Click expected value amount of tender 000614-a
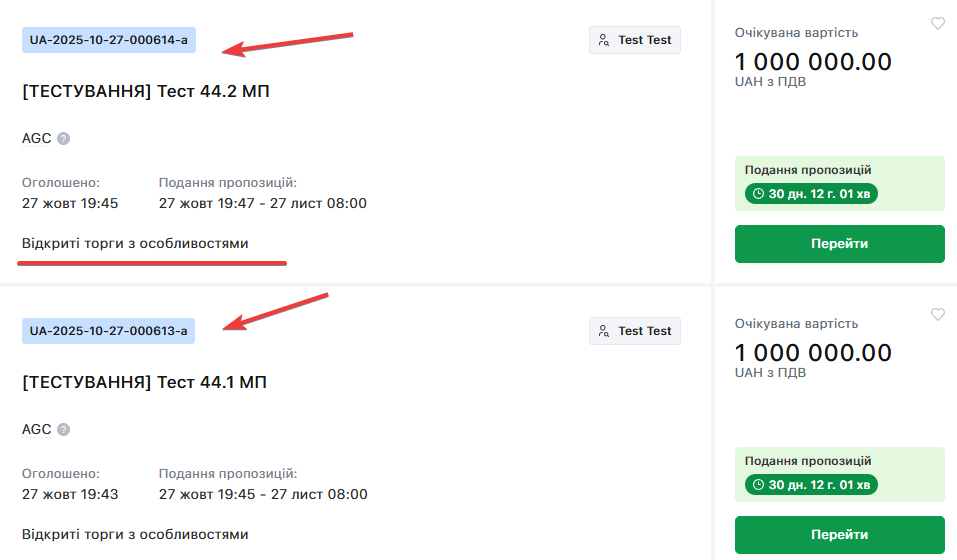The width and height of the screenshot is (957, 560). pos(813,62)
